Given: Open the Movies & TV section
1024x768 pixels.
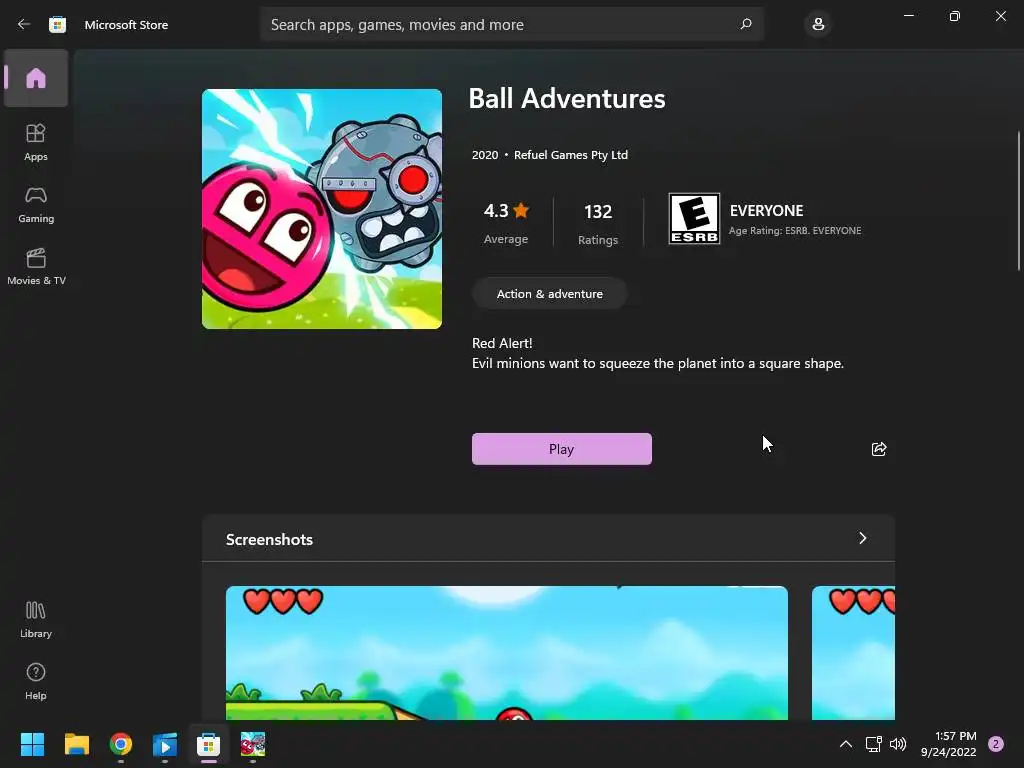Looking at the screenshot, I should point(36,266).
